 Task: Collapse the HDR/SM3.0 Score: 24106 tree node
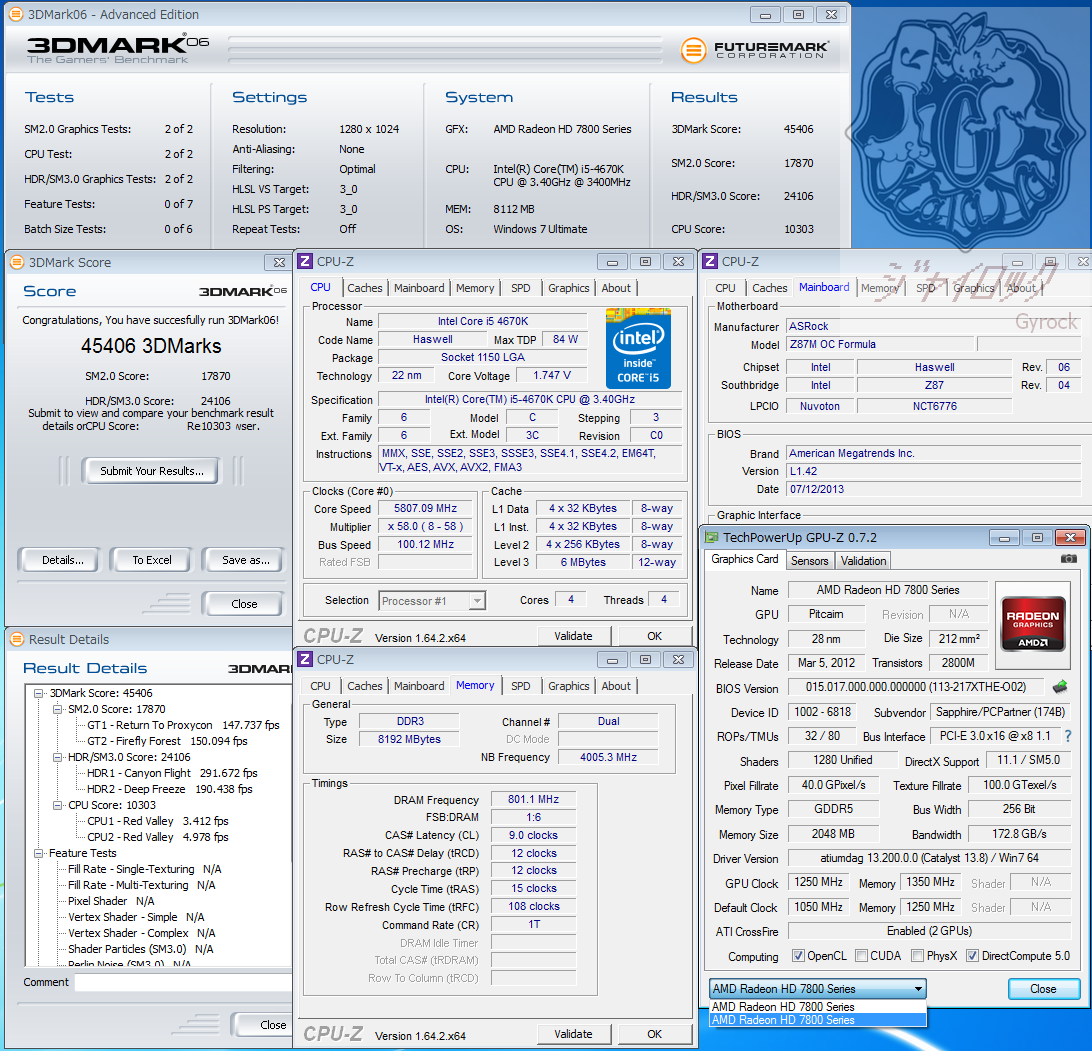click(58, 757)
